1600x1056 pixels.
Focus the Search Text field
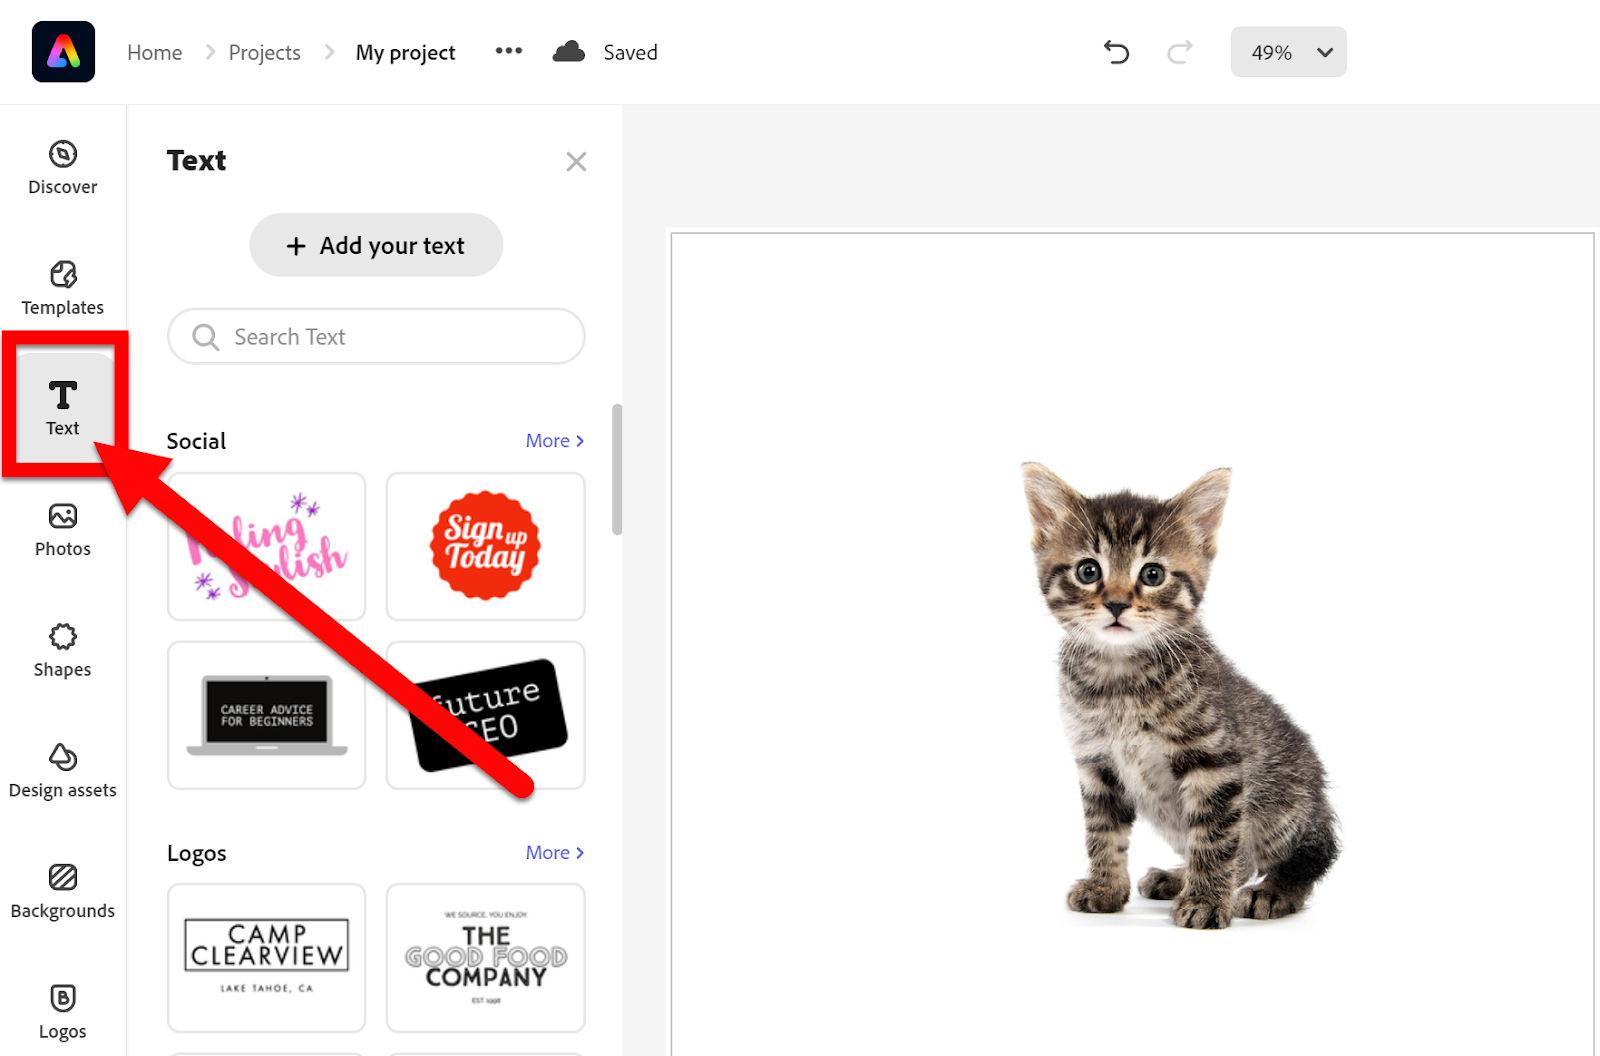pyautogui.click(x=376, y=337)
